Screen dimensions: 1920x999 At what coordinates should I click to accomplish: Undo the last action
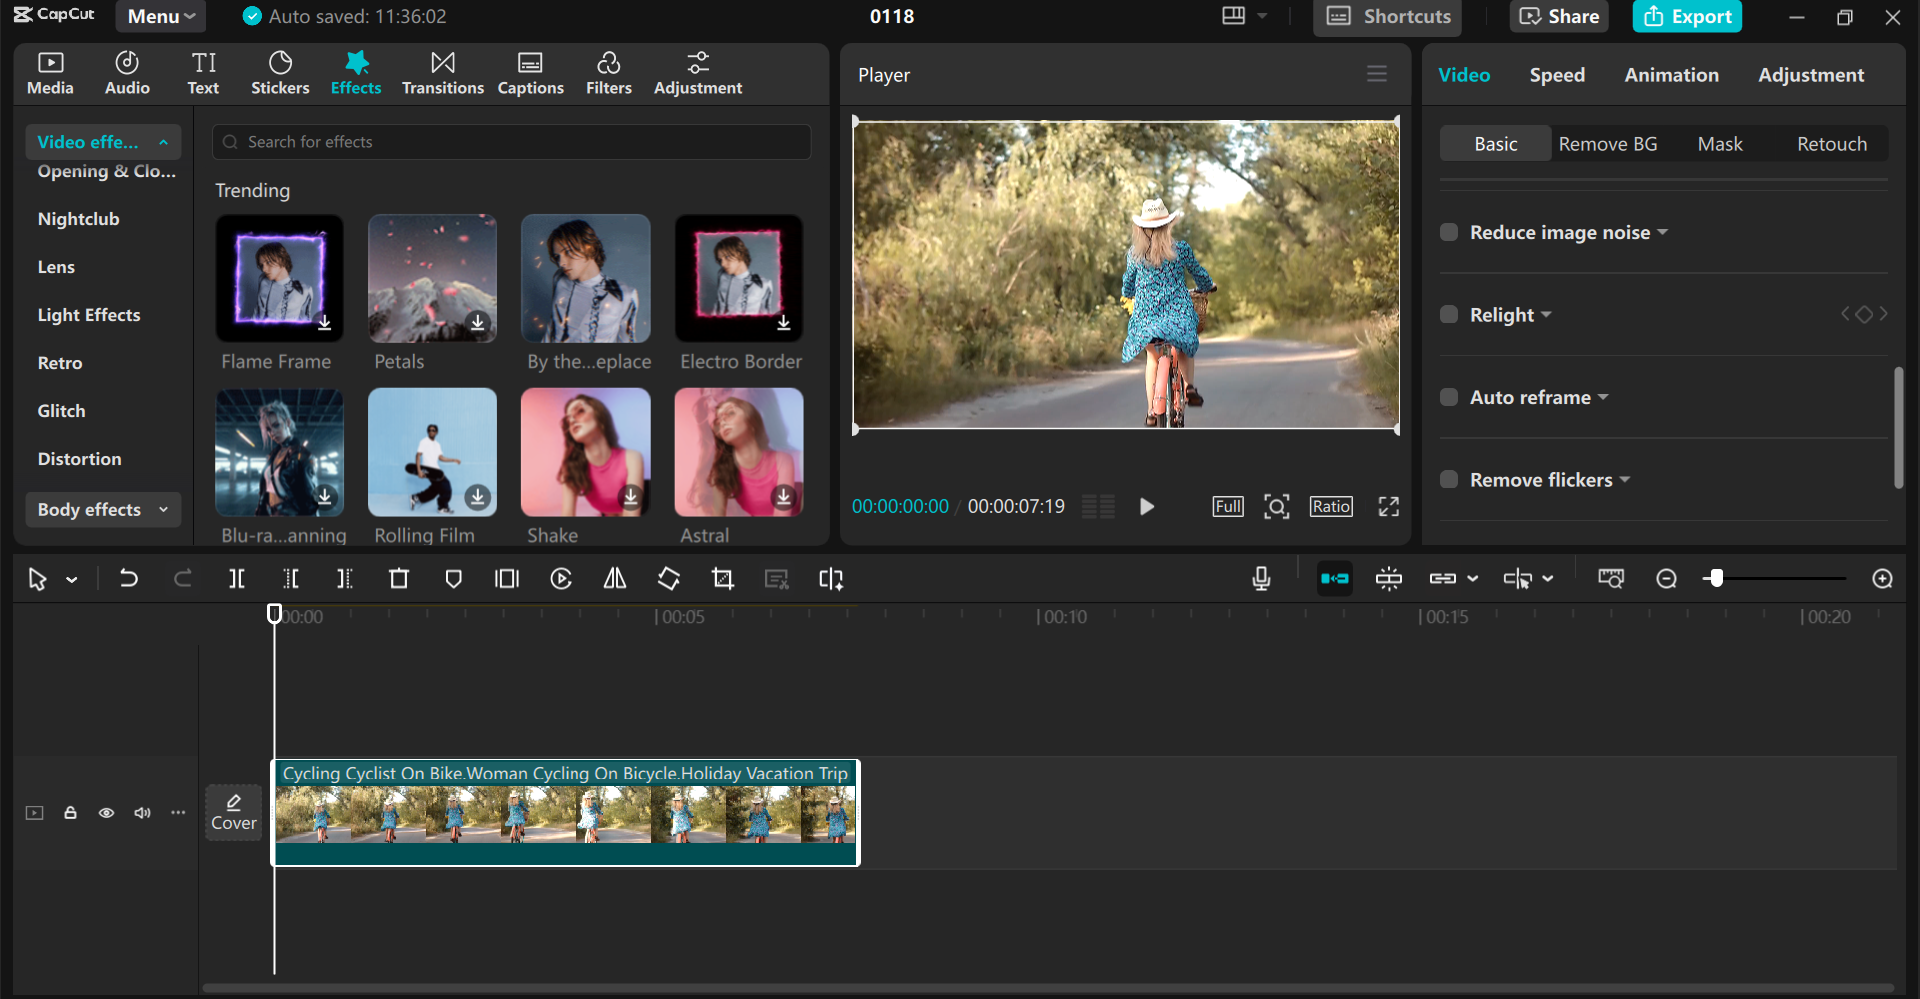click(x=129, y=578)
